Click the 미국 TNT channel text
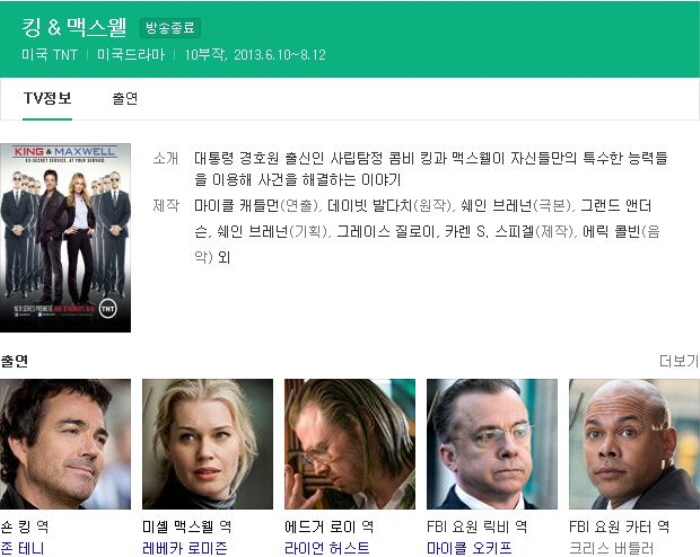The image size is (700, 557). (50, 55)
